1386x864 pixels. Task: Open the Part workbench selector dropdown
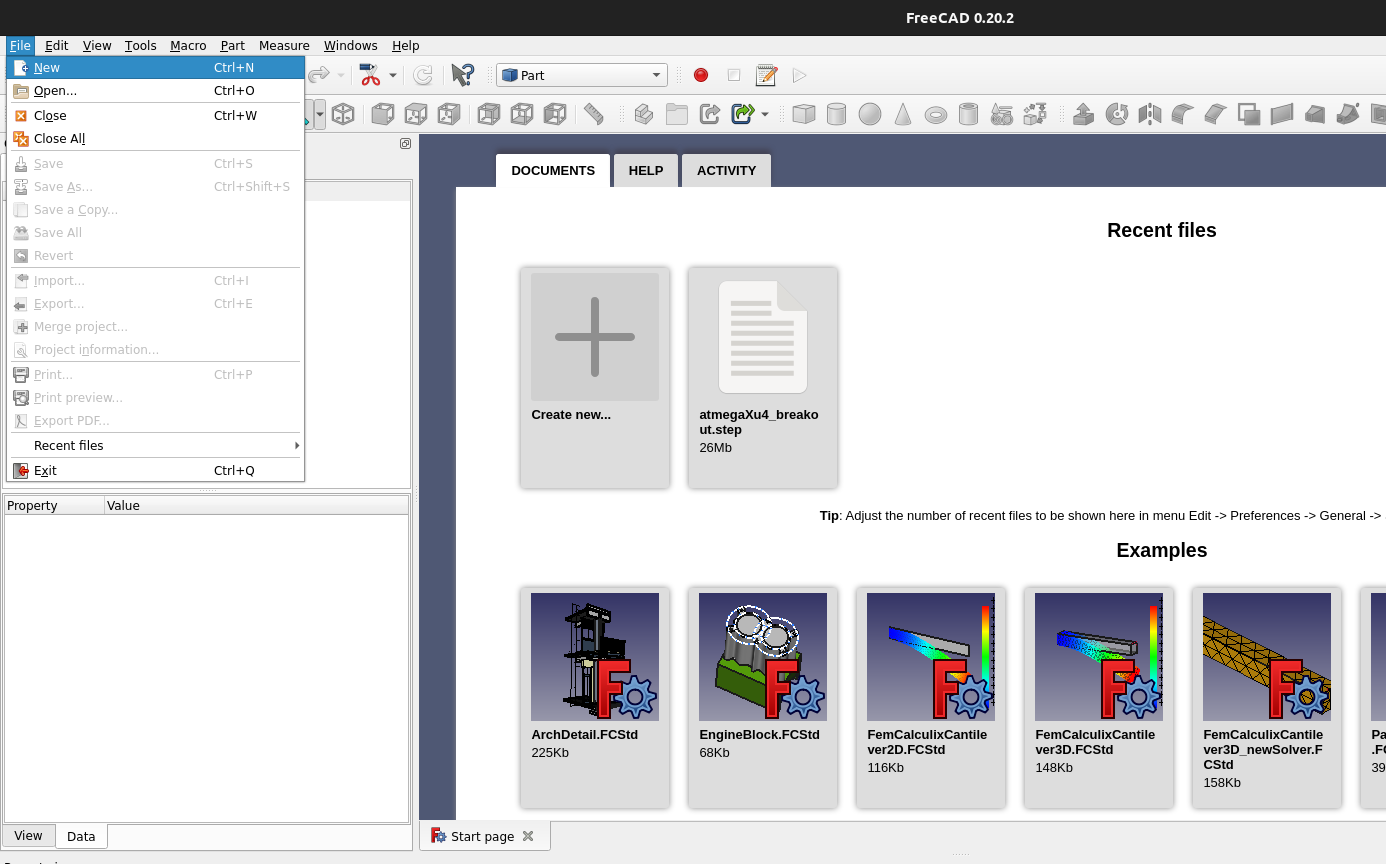582,75
